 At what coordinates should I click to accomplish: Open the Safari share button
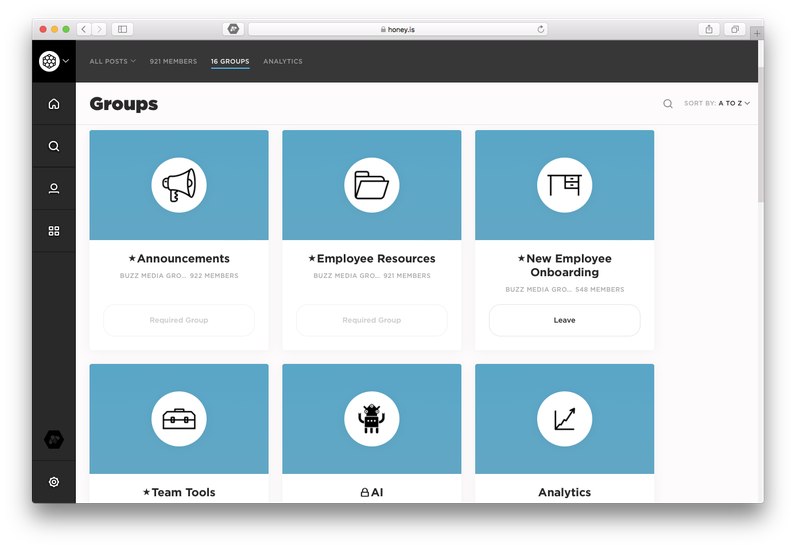click(x=709, y=29)
